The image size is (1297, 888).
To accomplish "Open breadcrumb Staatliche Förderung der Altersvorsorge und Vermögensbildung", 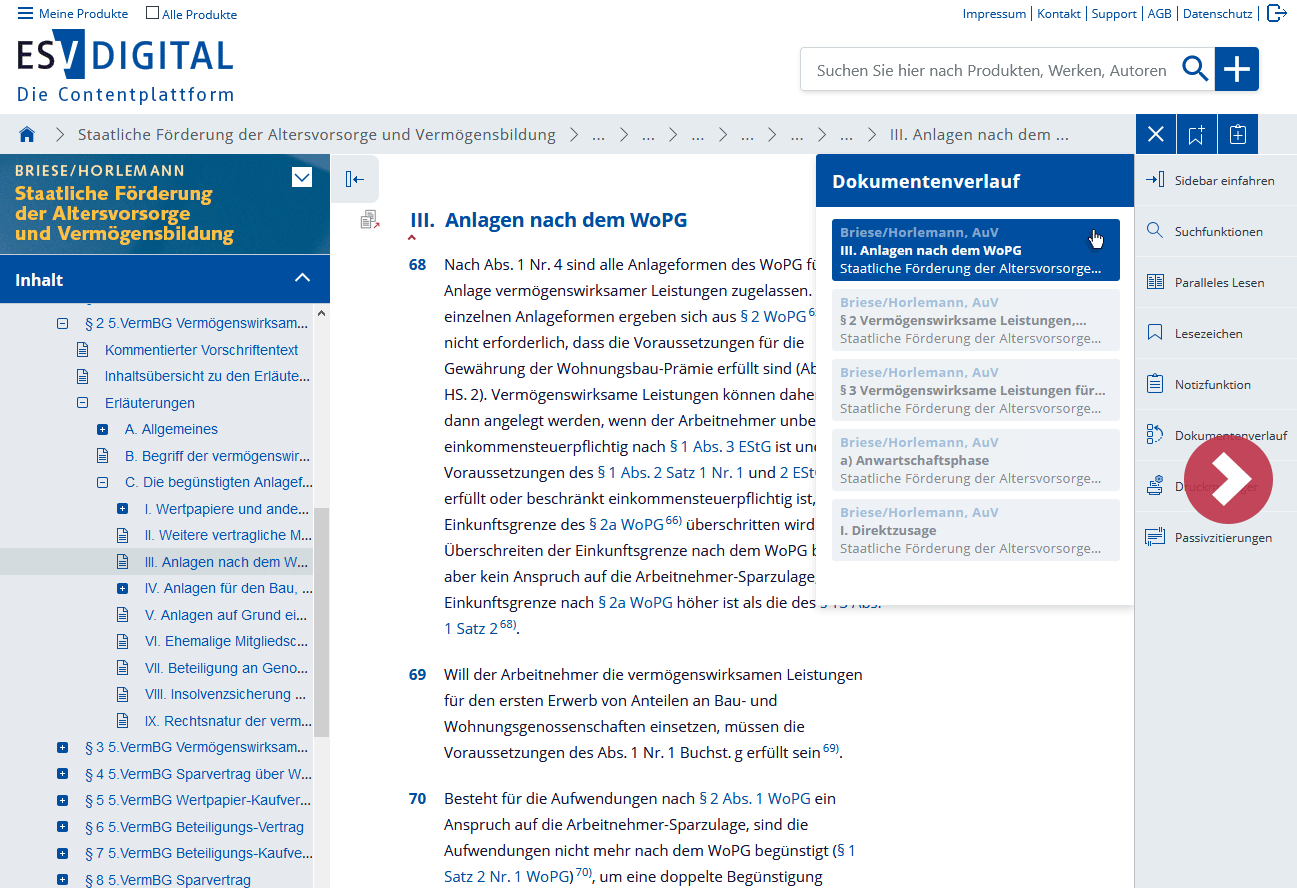I will 316,134.
